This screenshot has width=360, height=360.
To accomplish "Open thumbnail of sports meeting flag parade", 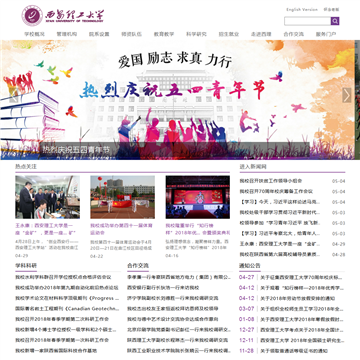I will tap(122, 197).
